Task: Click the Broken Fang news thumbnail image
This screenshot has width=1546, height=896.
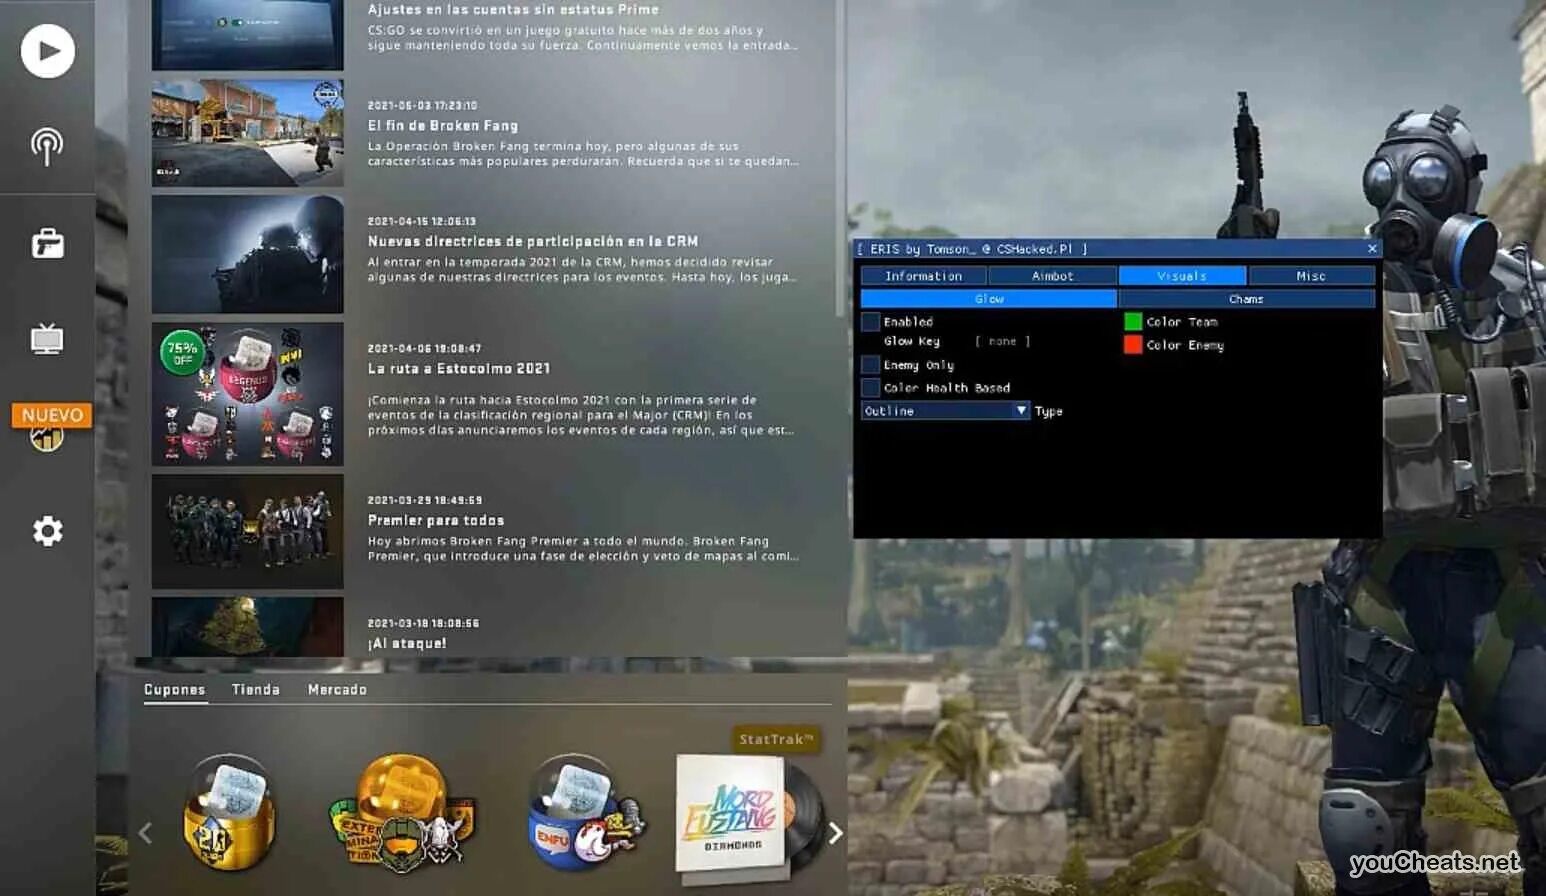Action: 248,133
